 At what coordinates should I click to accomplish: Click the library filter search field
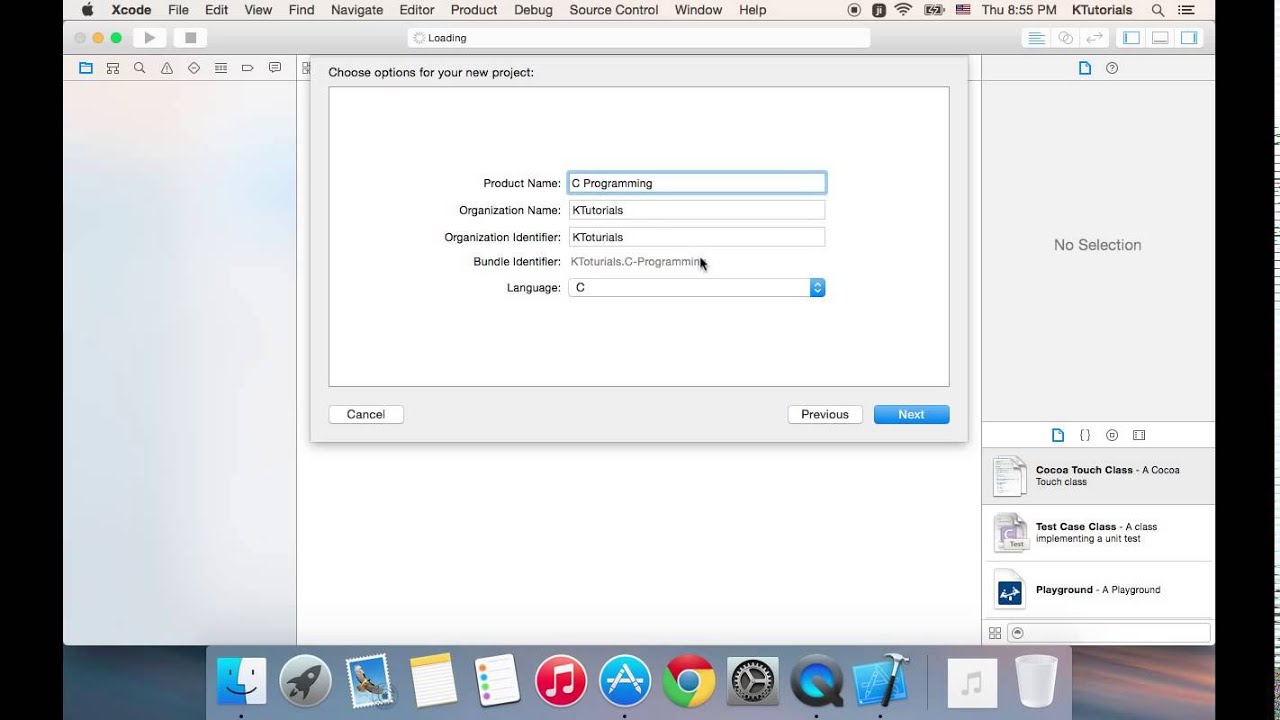point(1109,633)
